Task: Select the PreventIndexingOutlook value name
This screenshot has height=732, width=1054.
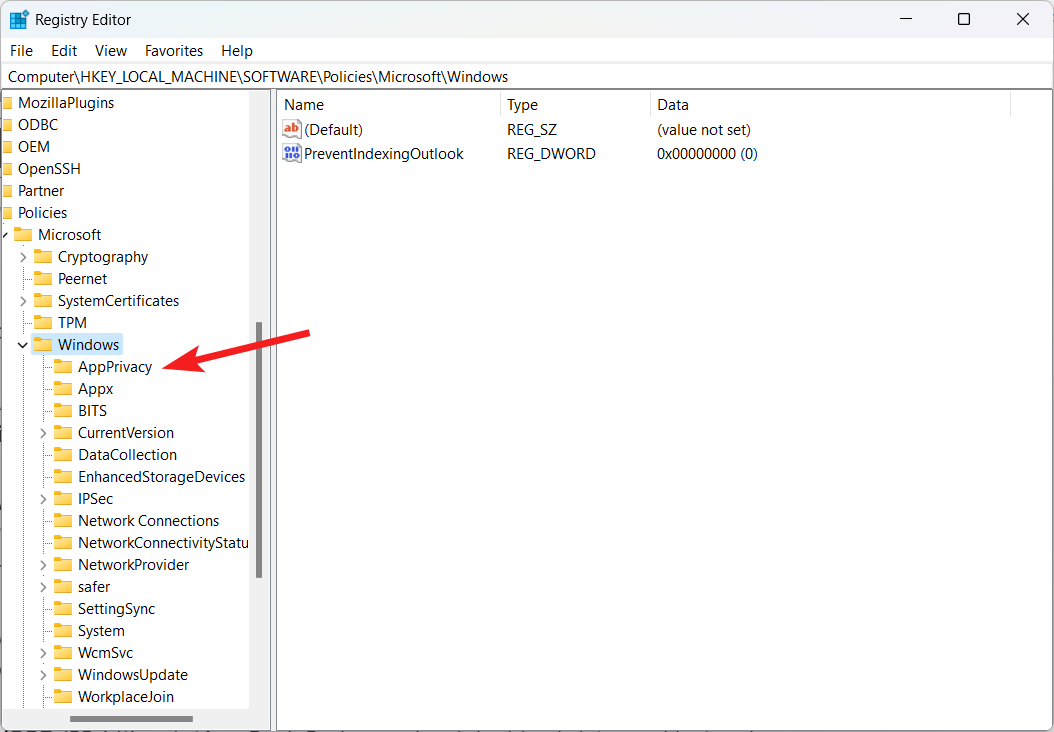Action: 384,153
